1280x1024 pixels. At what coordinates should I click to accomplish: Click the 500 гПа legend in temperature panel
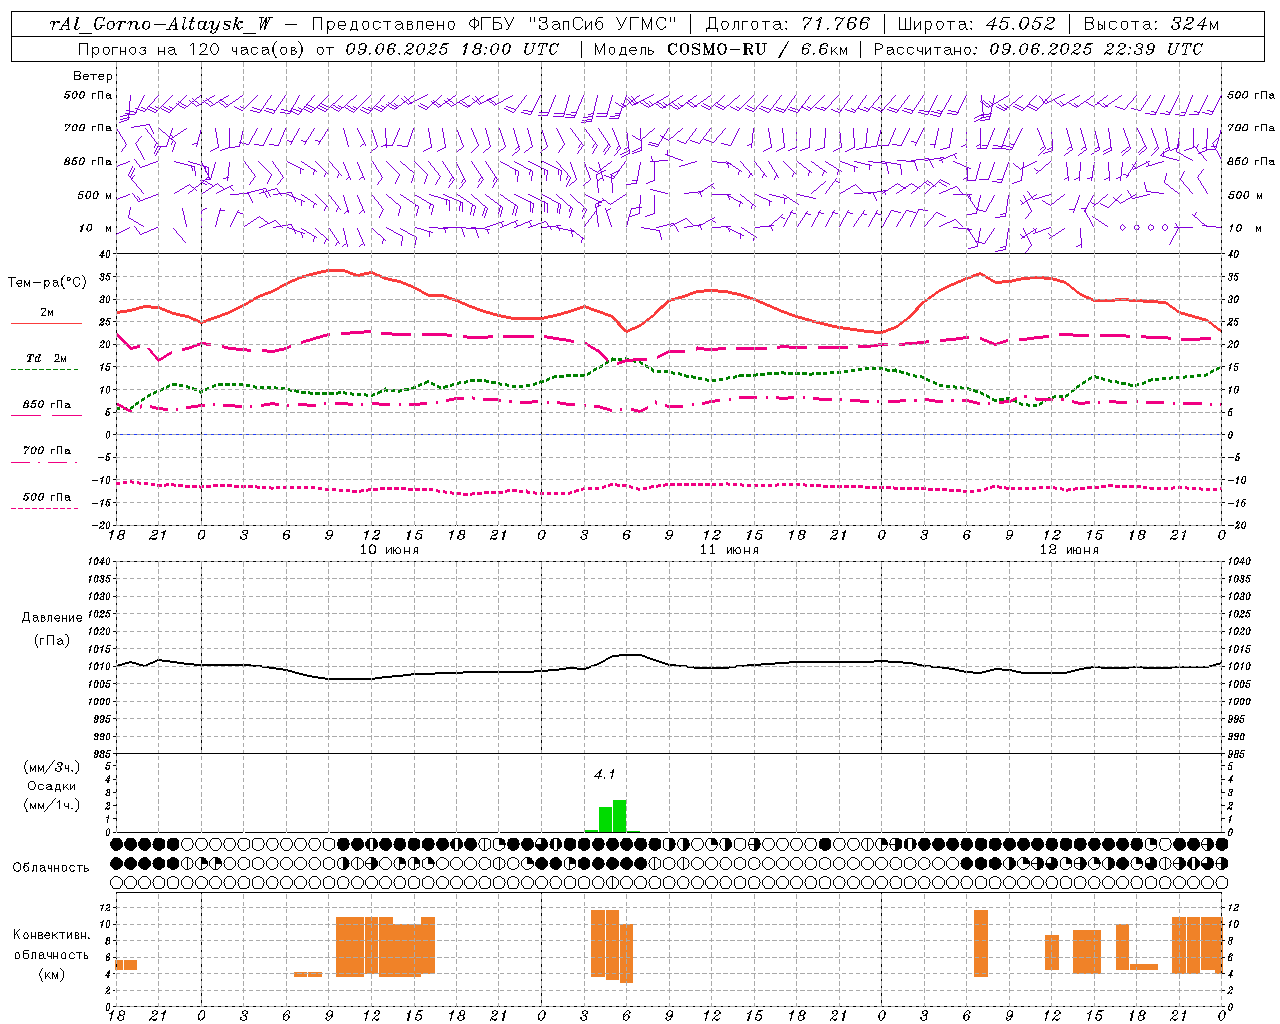[x=47, y=497]
